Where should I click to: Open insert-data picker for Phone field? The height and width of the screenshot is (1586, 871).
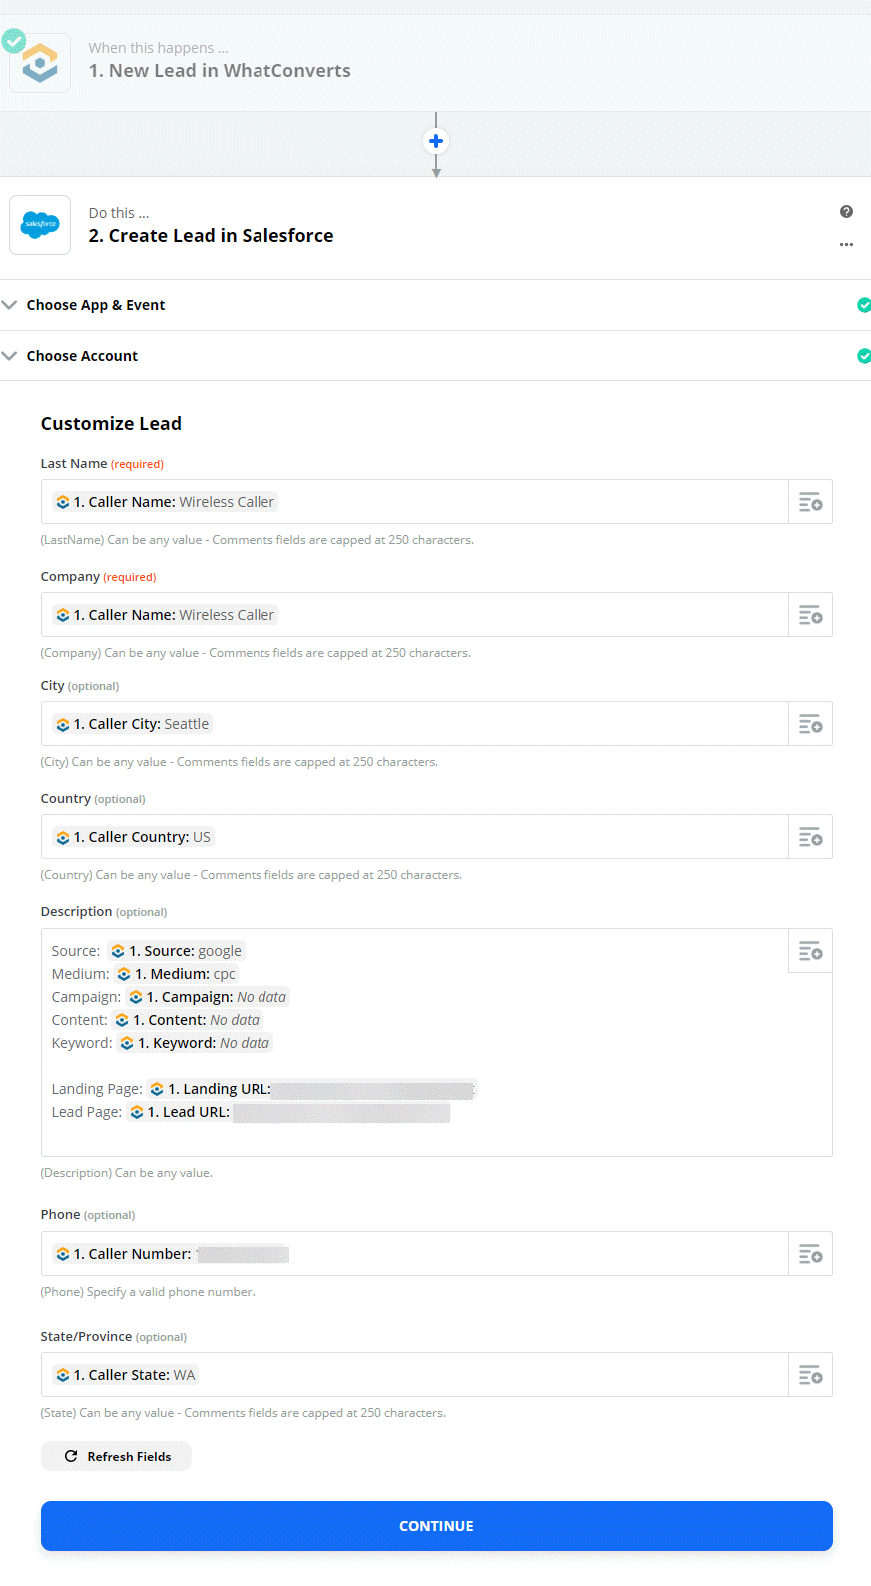tap(810, 1254)
